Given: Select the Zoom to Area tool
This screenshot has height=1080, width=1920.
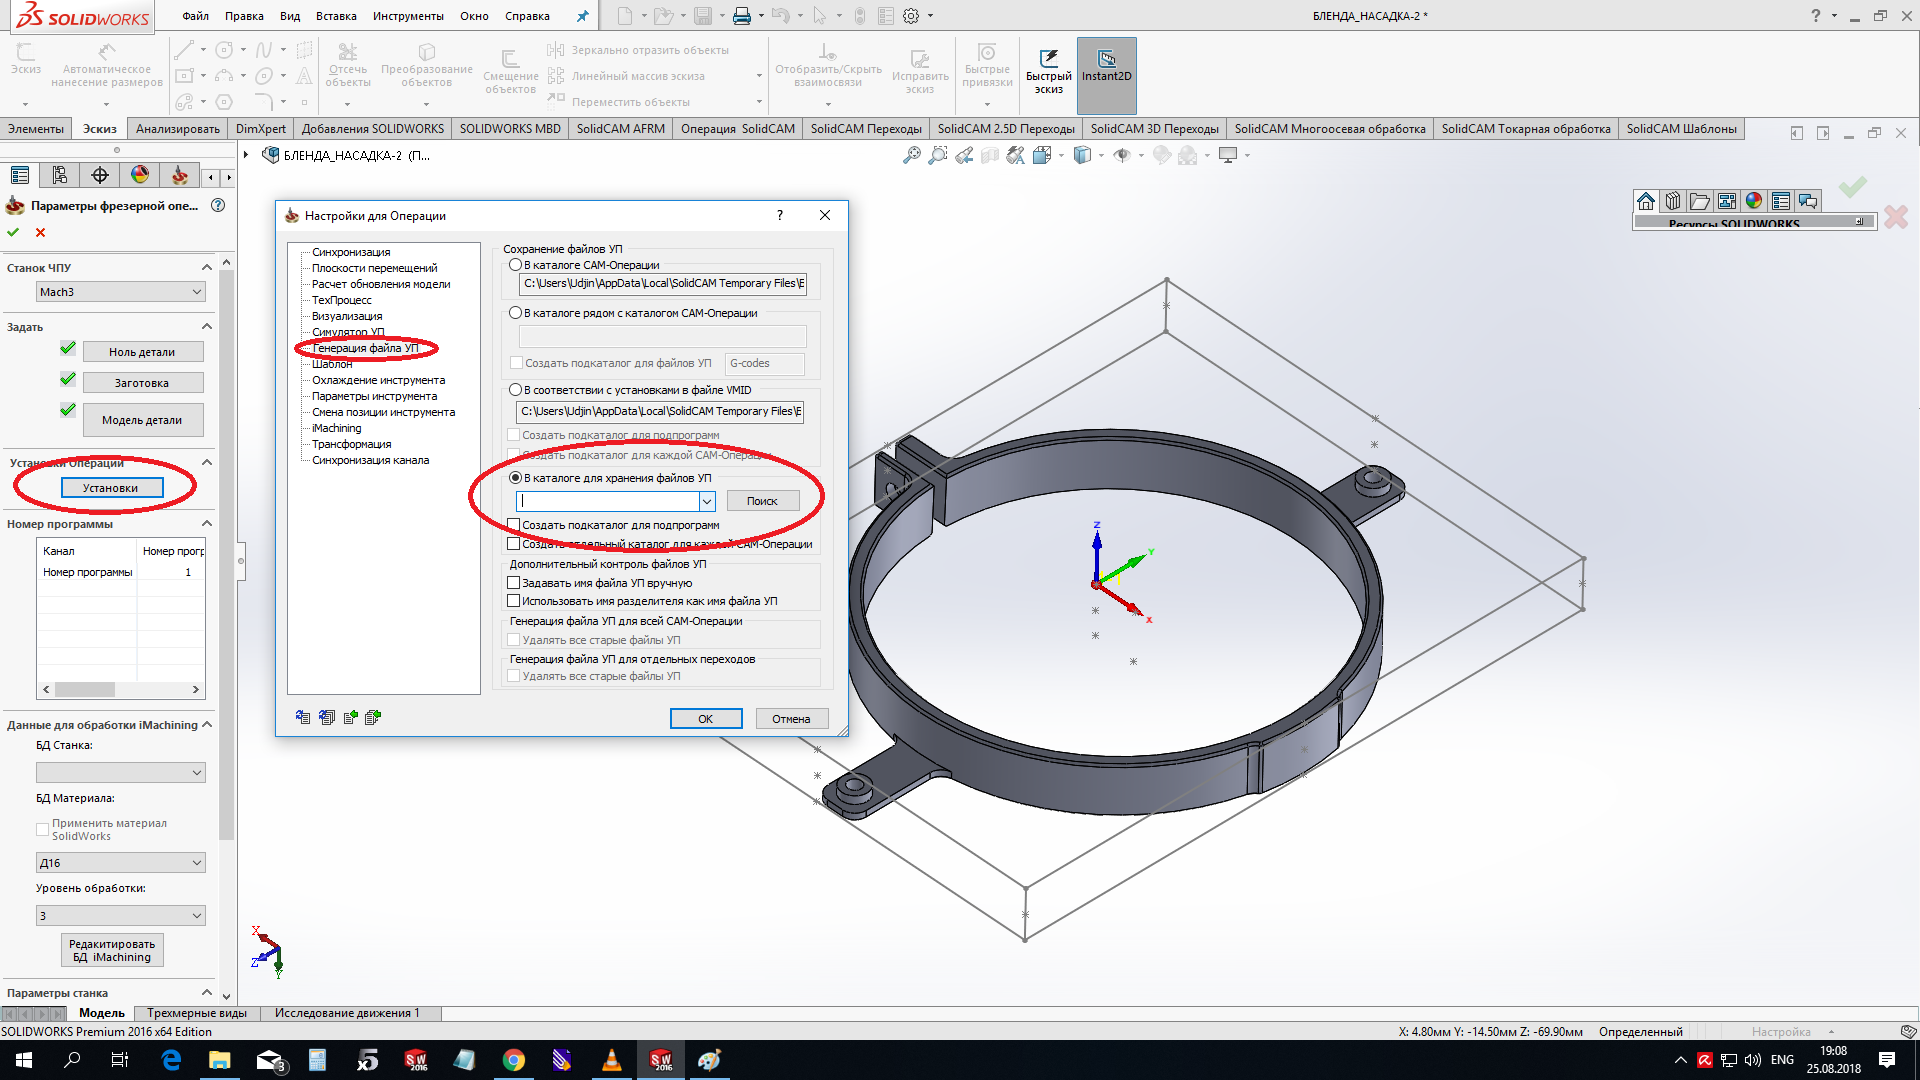Looking at the screenshot, I should 937,155.
